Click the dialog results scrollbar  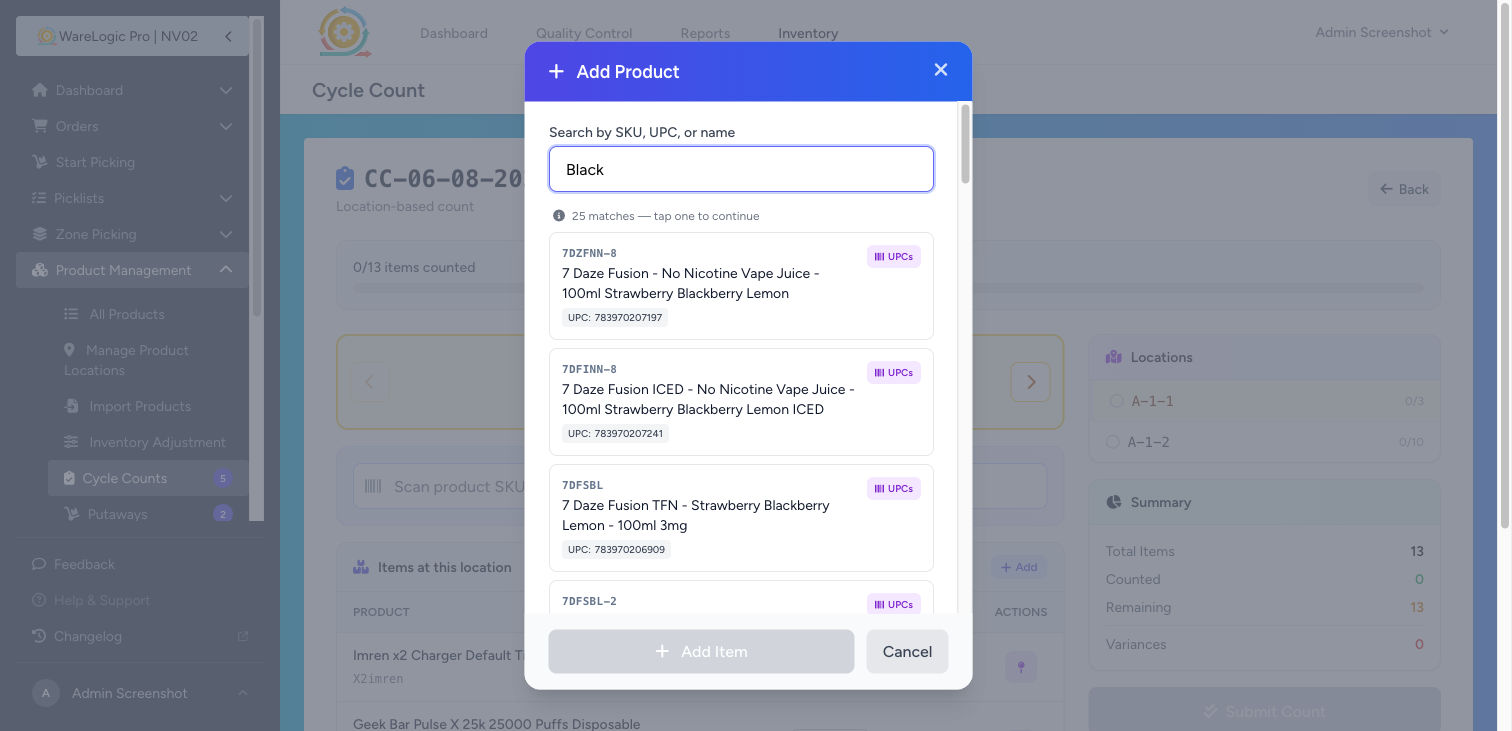(965, 144)
